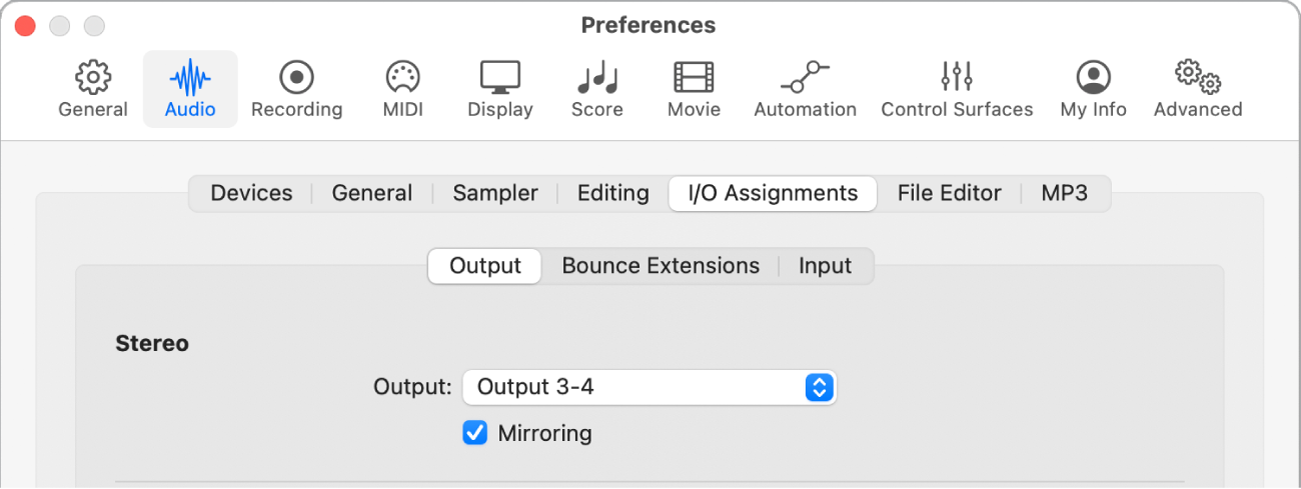Switch to the MP3 tab
The width and height of the screenshot is (1301, 489).
(1064, 193)
